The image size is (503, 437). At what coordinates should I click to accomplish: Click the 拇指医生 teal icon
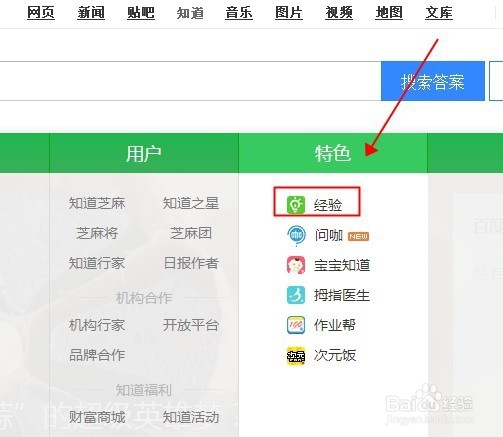296,295
